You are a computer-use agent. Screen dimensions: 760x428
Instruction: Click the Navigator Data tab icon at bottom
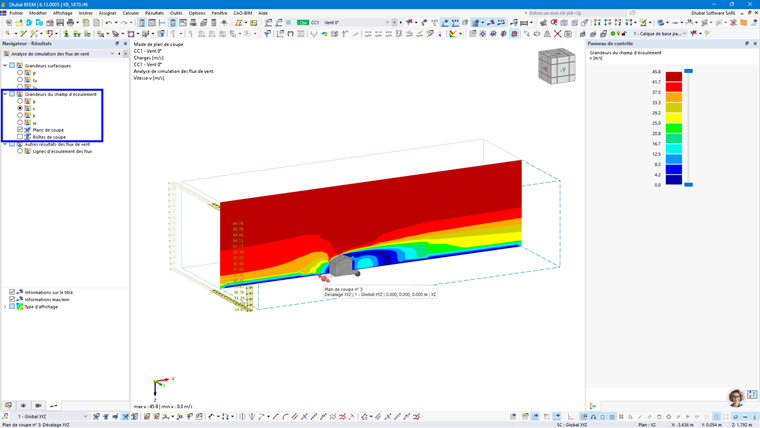(x=8, y=405)
